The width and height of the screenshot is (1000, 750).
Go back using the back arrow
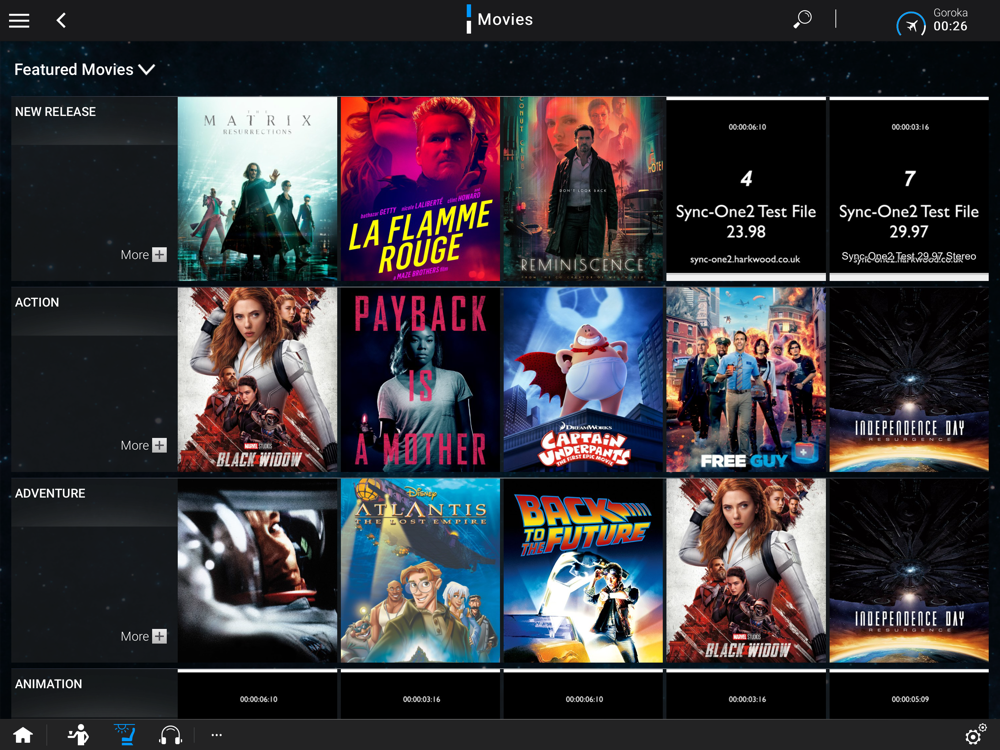(61, 20)
